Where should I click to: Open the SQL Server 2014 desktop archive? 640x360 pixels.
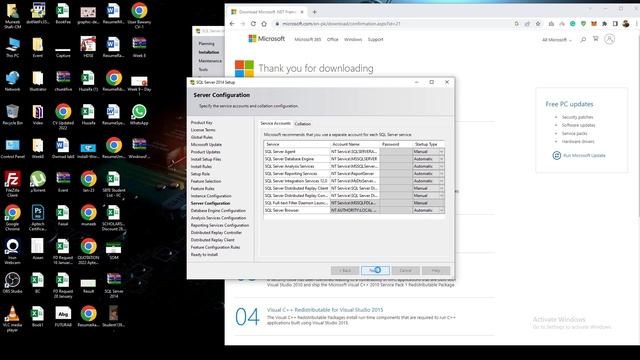coord(114,285)
